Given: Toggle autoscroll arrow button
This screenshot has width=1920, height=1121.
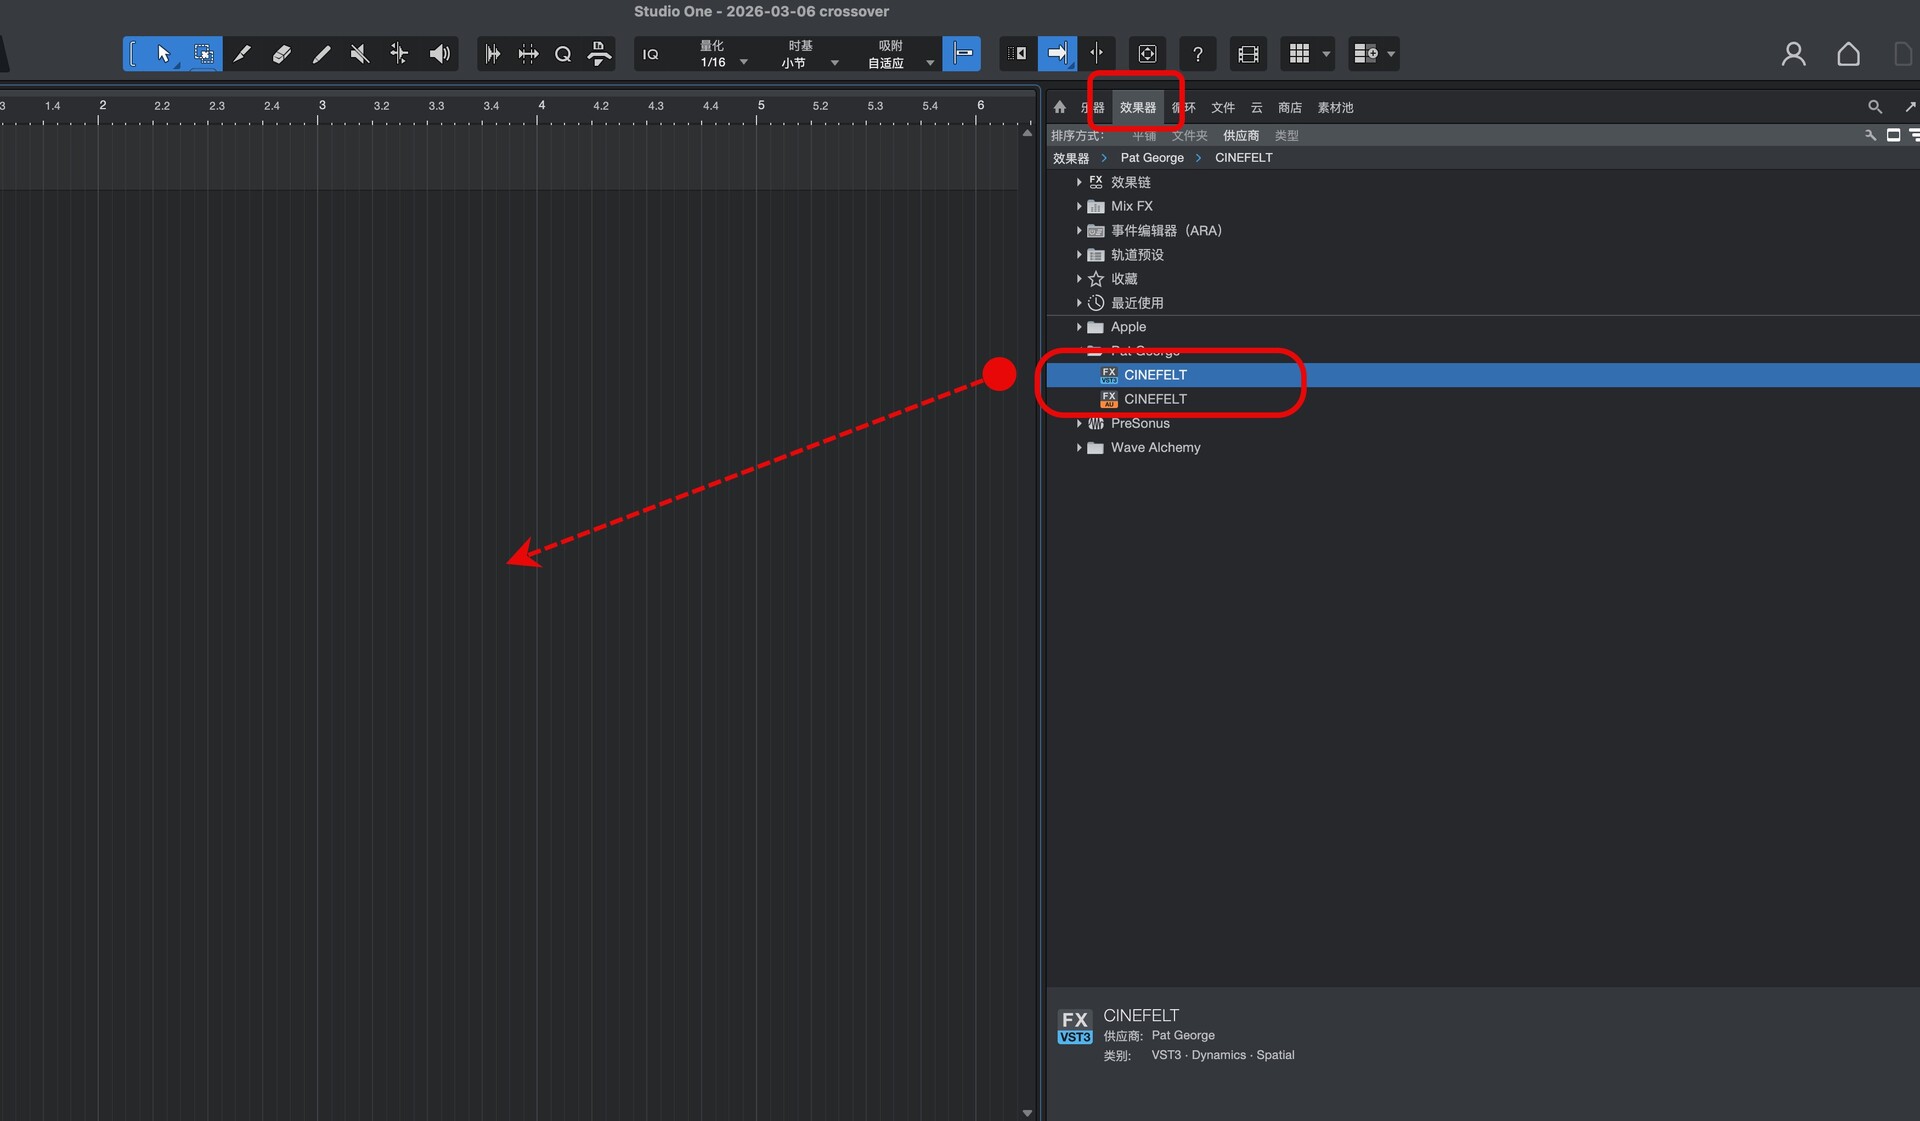Looking at the screenshot, I should [x=1057, y=54].
